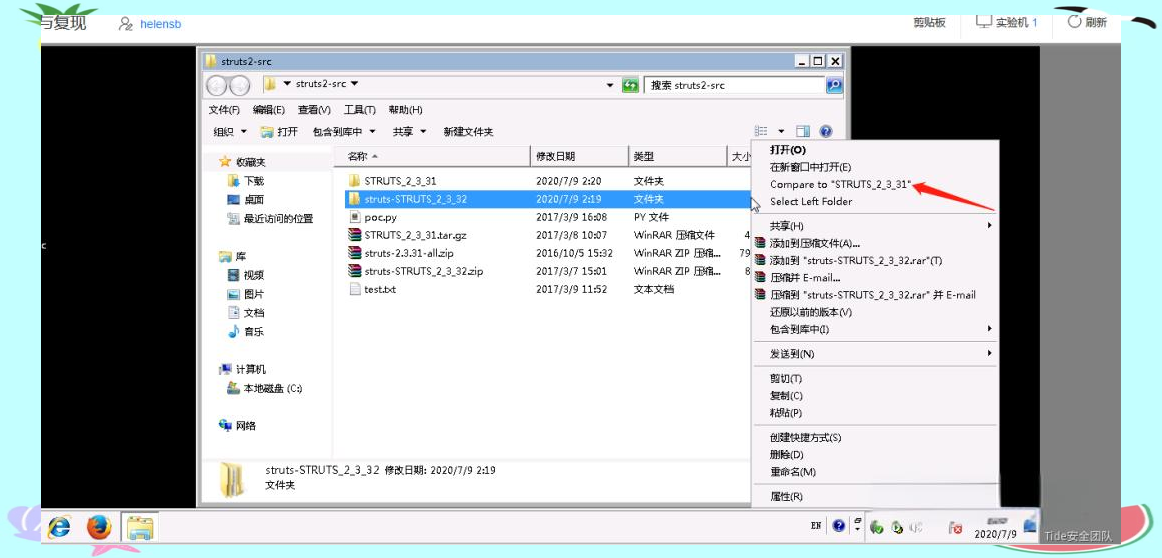Toggle the preview pane icon
The image size is (1162, 558).
click(803, 131)
